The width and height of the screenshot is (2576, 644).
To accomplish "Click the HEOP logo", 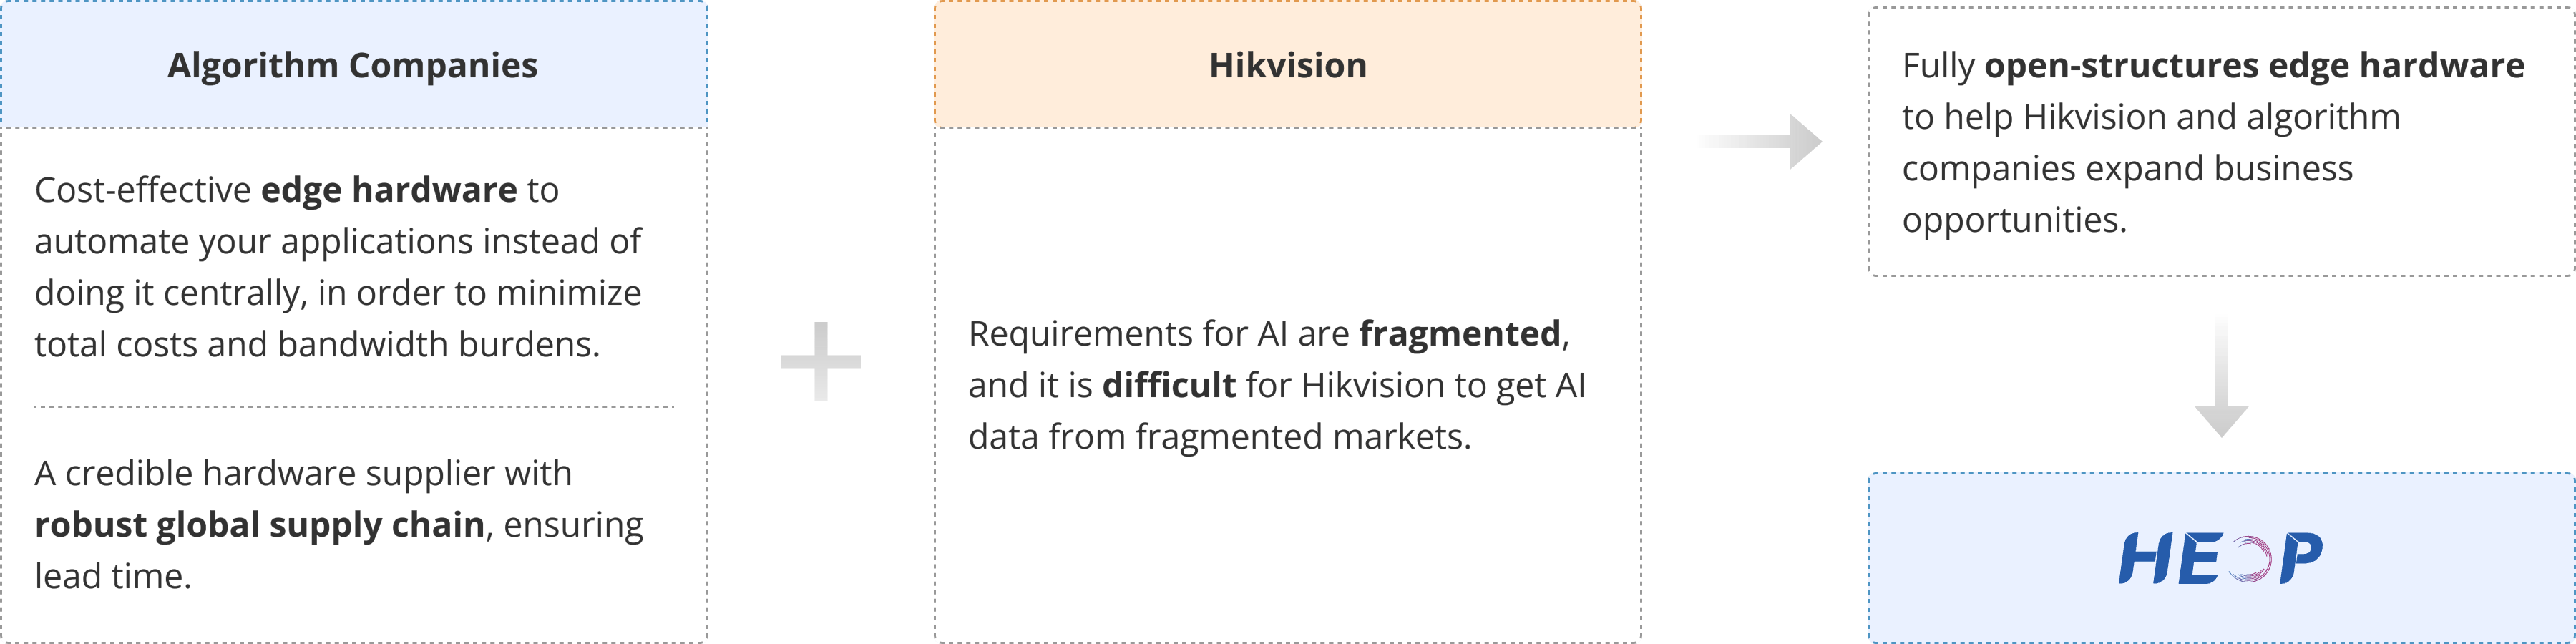I will click(x=2220, y=558).
